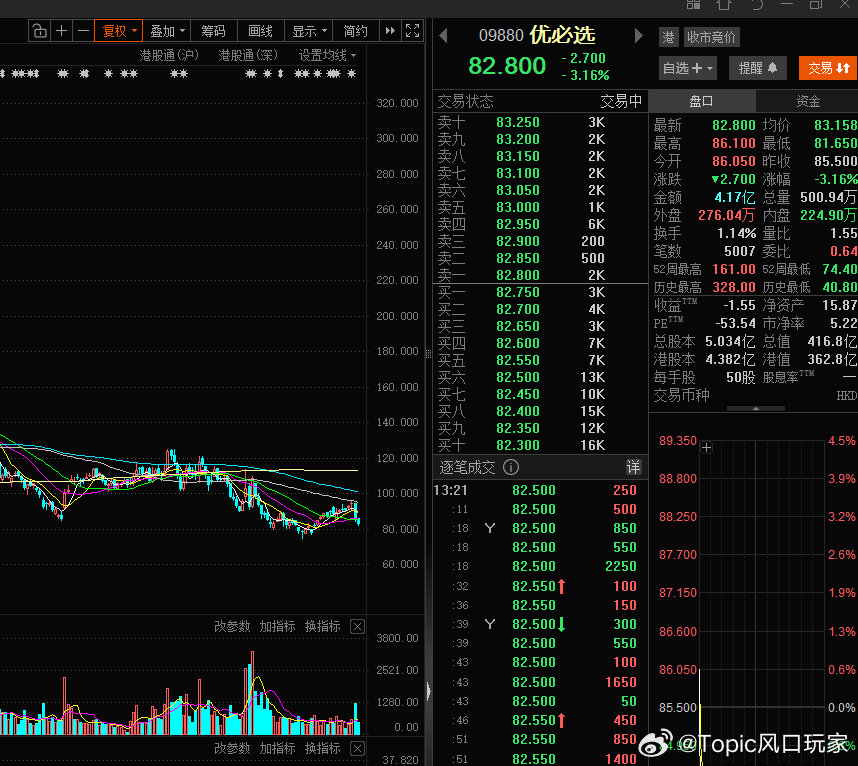Screen dimensions: 858x766
Task: Click the title bar grid layout icon
Action: pos(693,4)
